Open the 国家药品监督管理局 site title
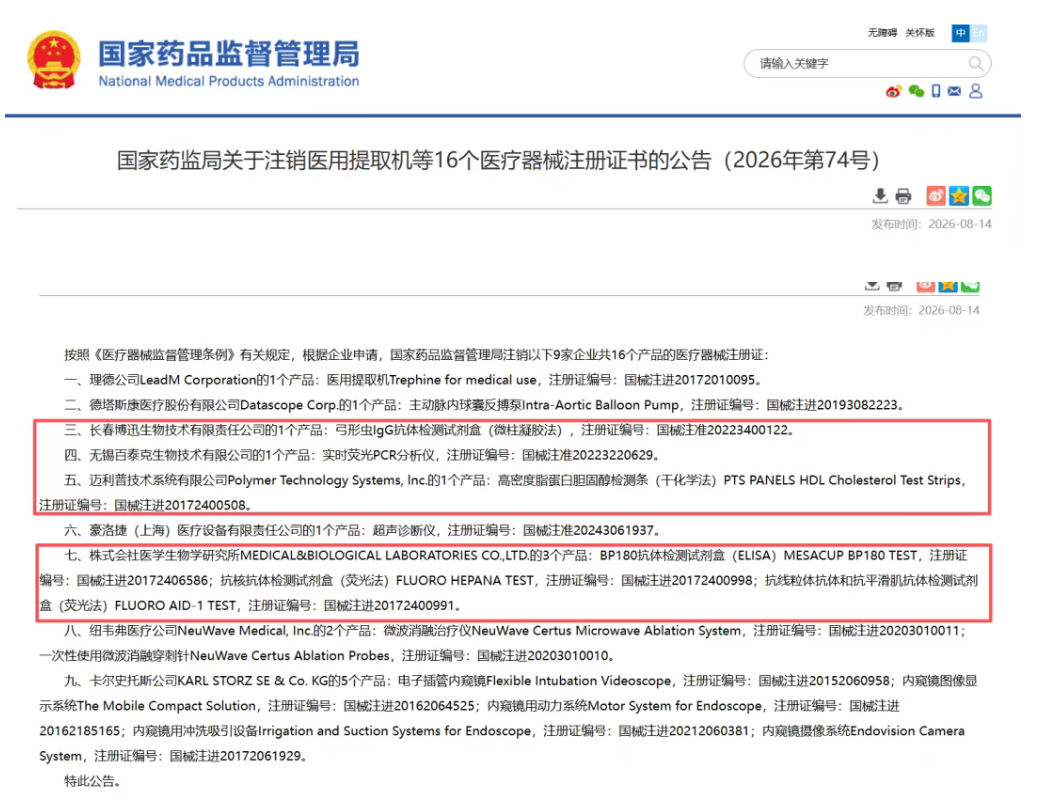The width and height of the screenshot is (1047, 801). pos(228,54)
